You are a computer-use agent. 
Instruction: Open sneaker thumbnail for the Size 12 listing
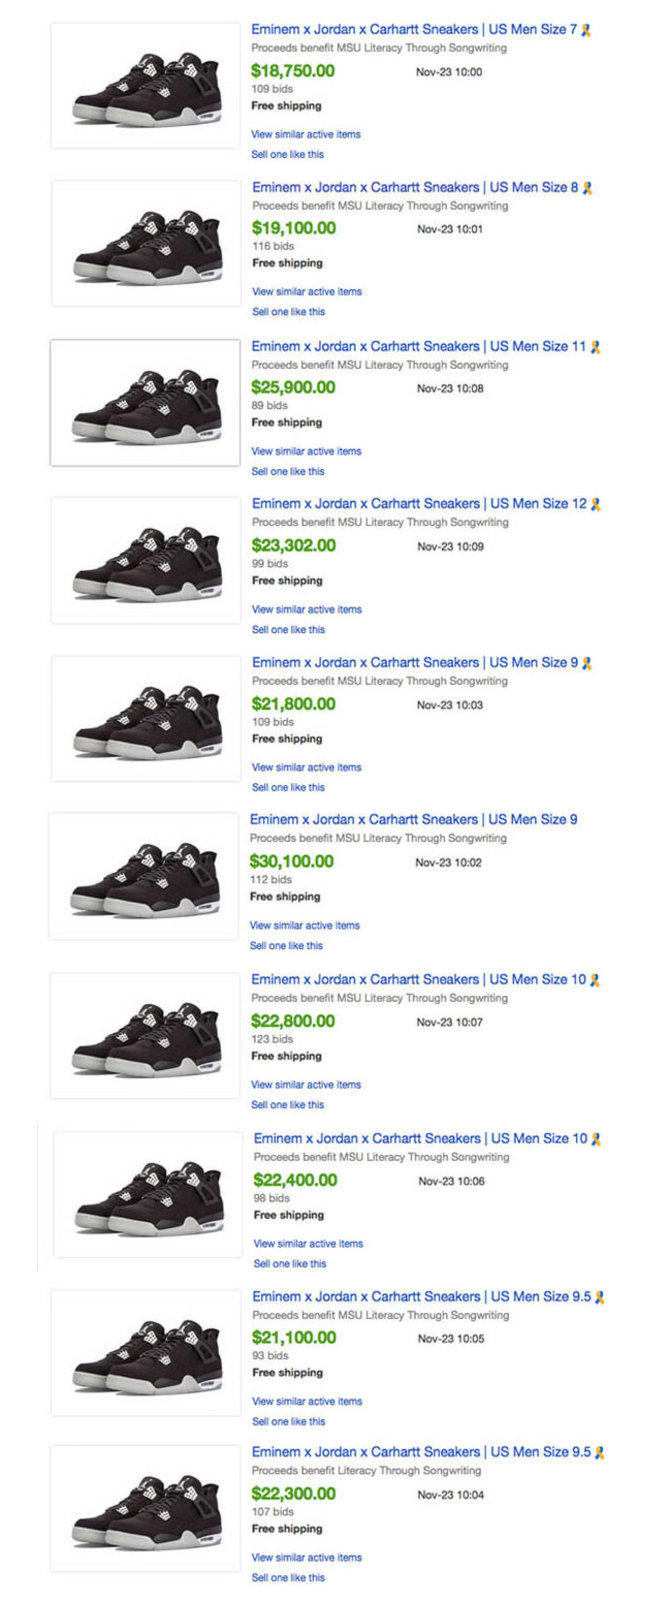[146, 560]
